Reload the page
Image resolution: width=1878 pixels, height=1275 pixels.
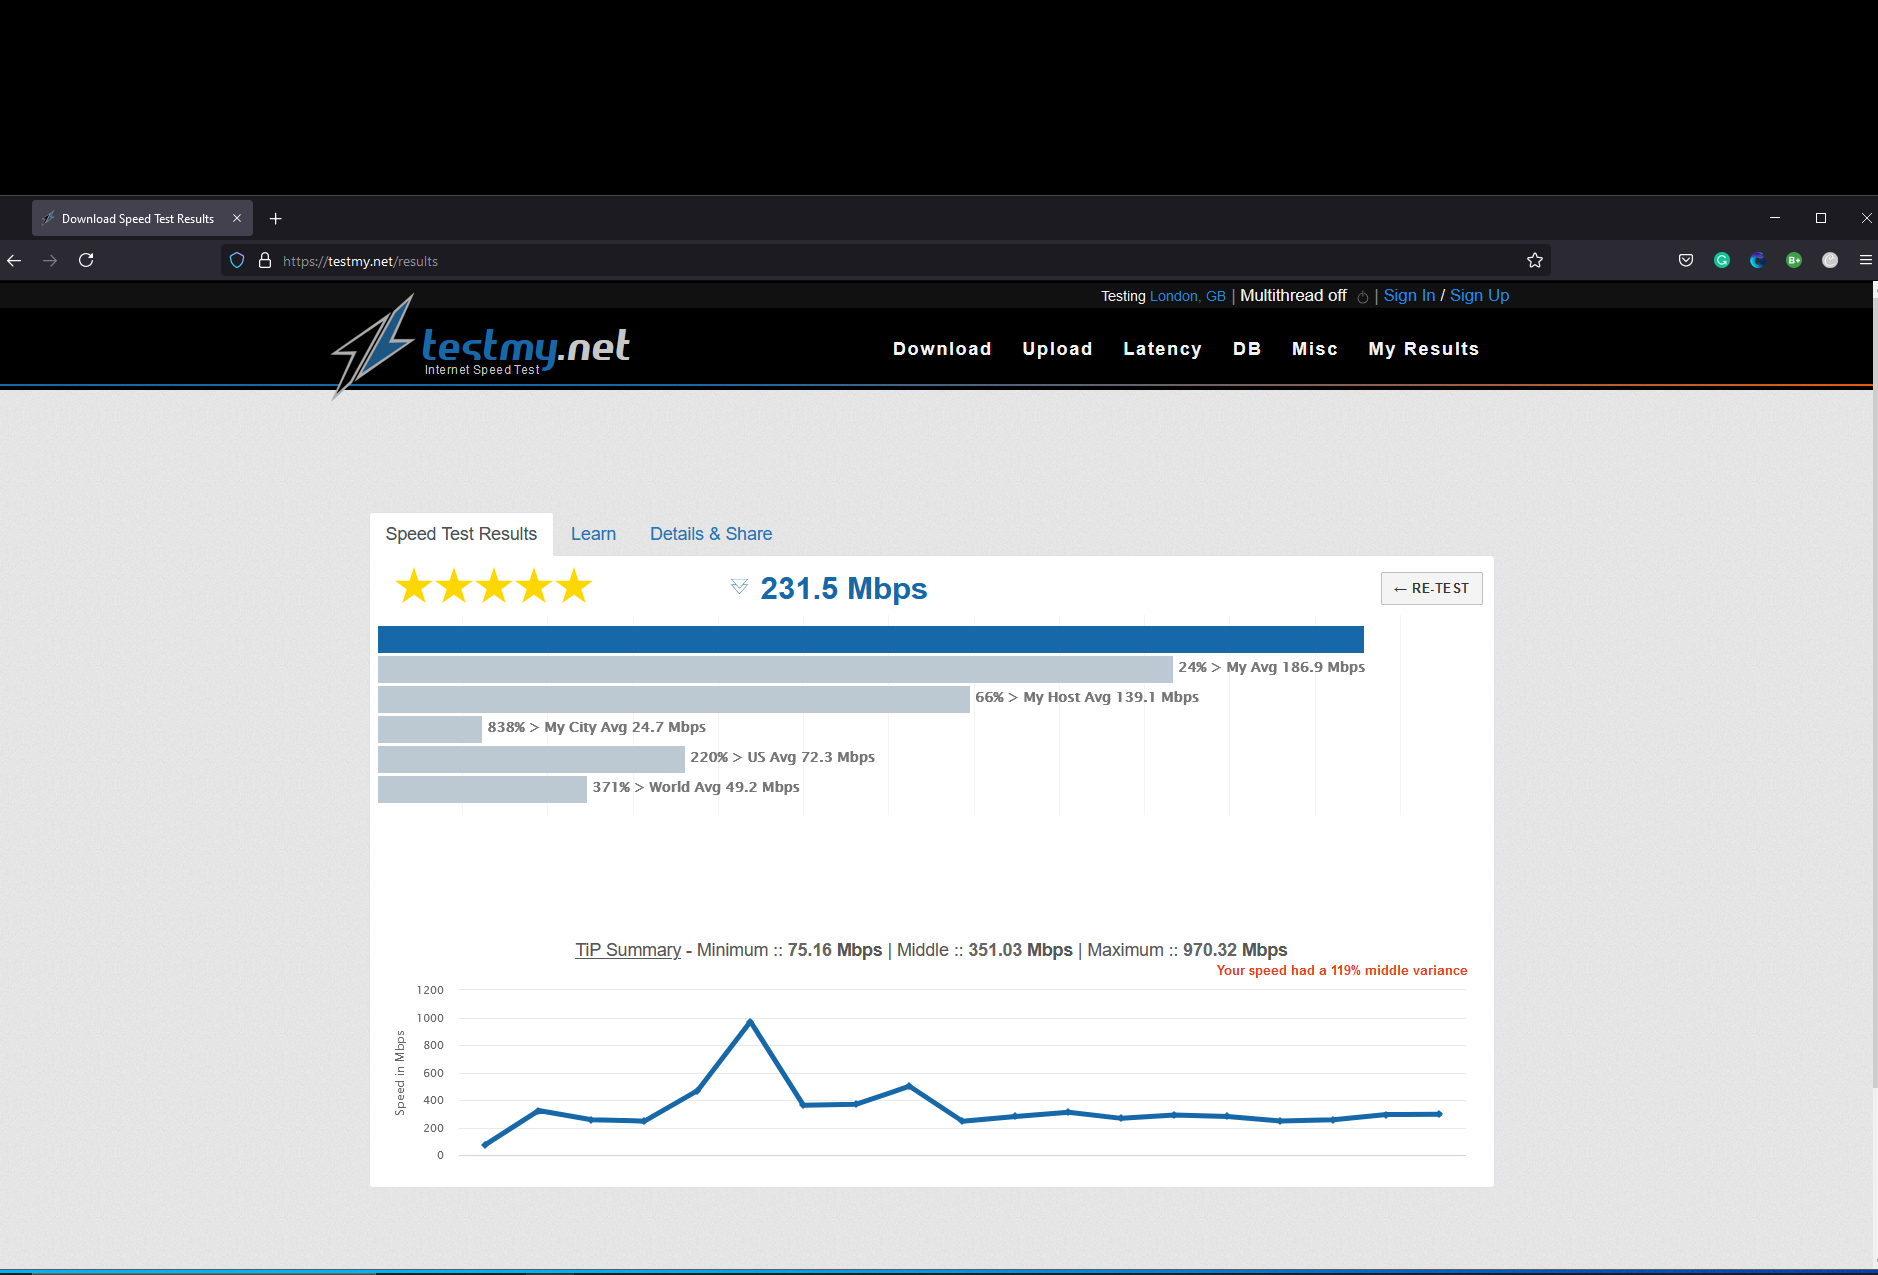[x=86, y=261]
